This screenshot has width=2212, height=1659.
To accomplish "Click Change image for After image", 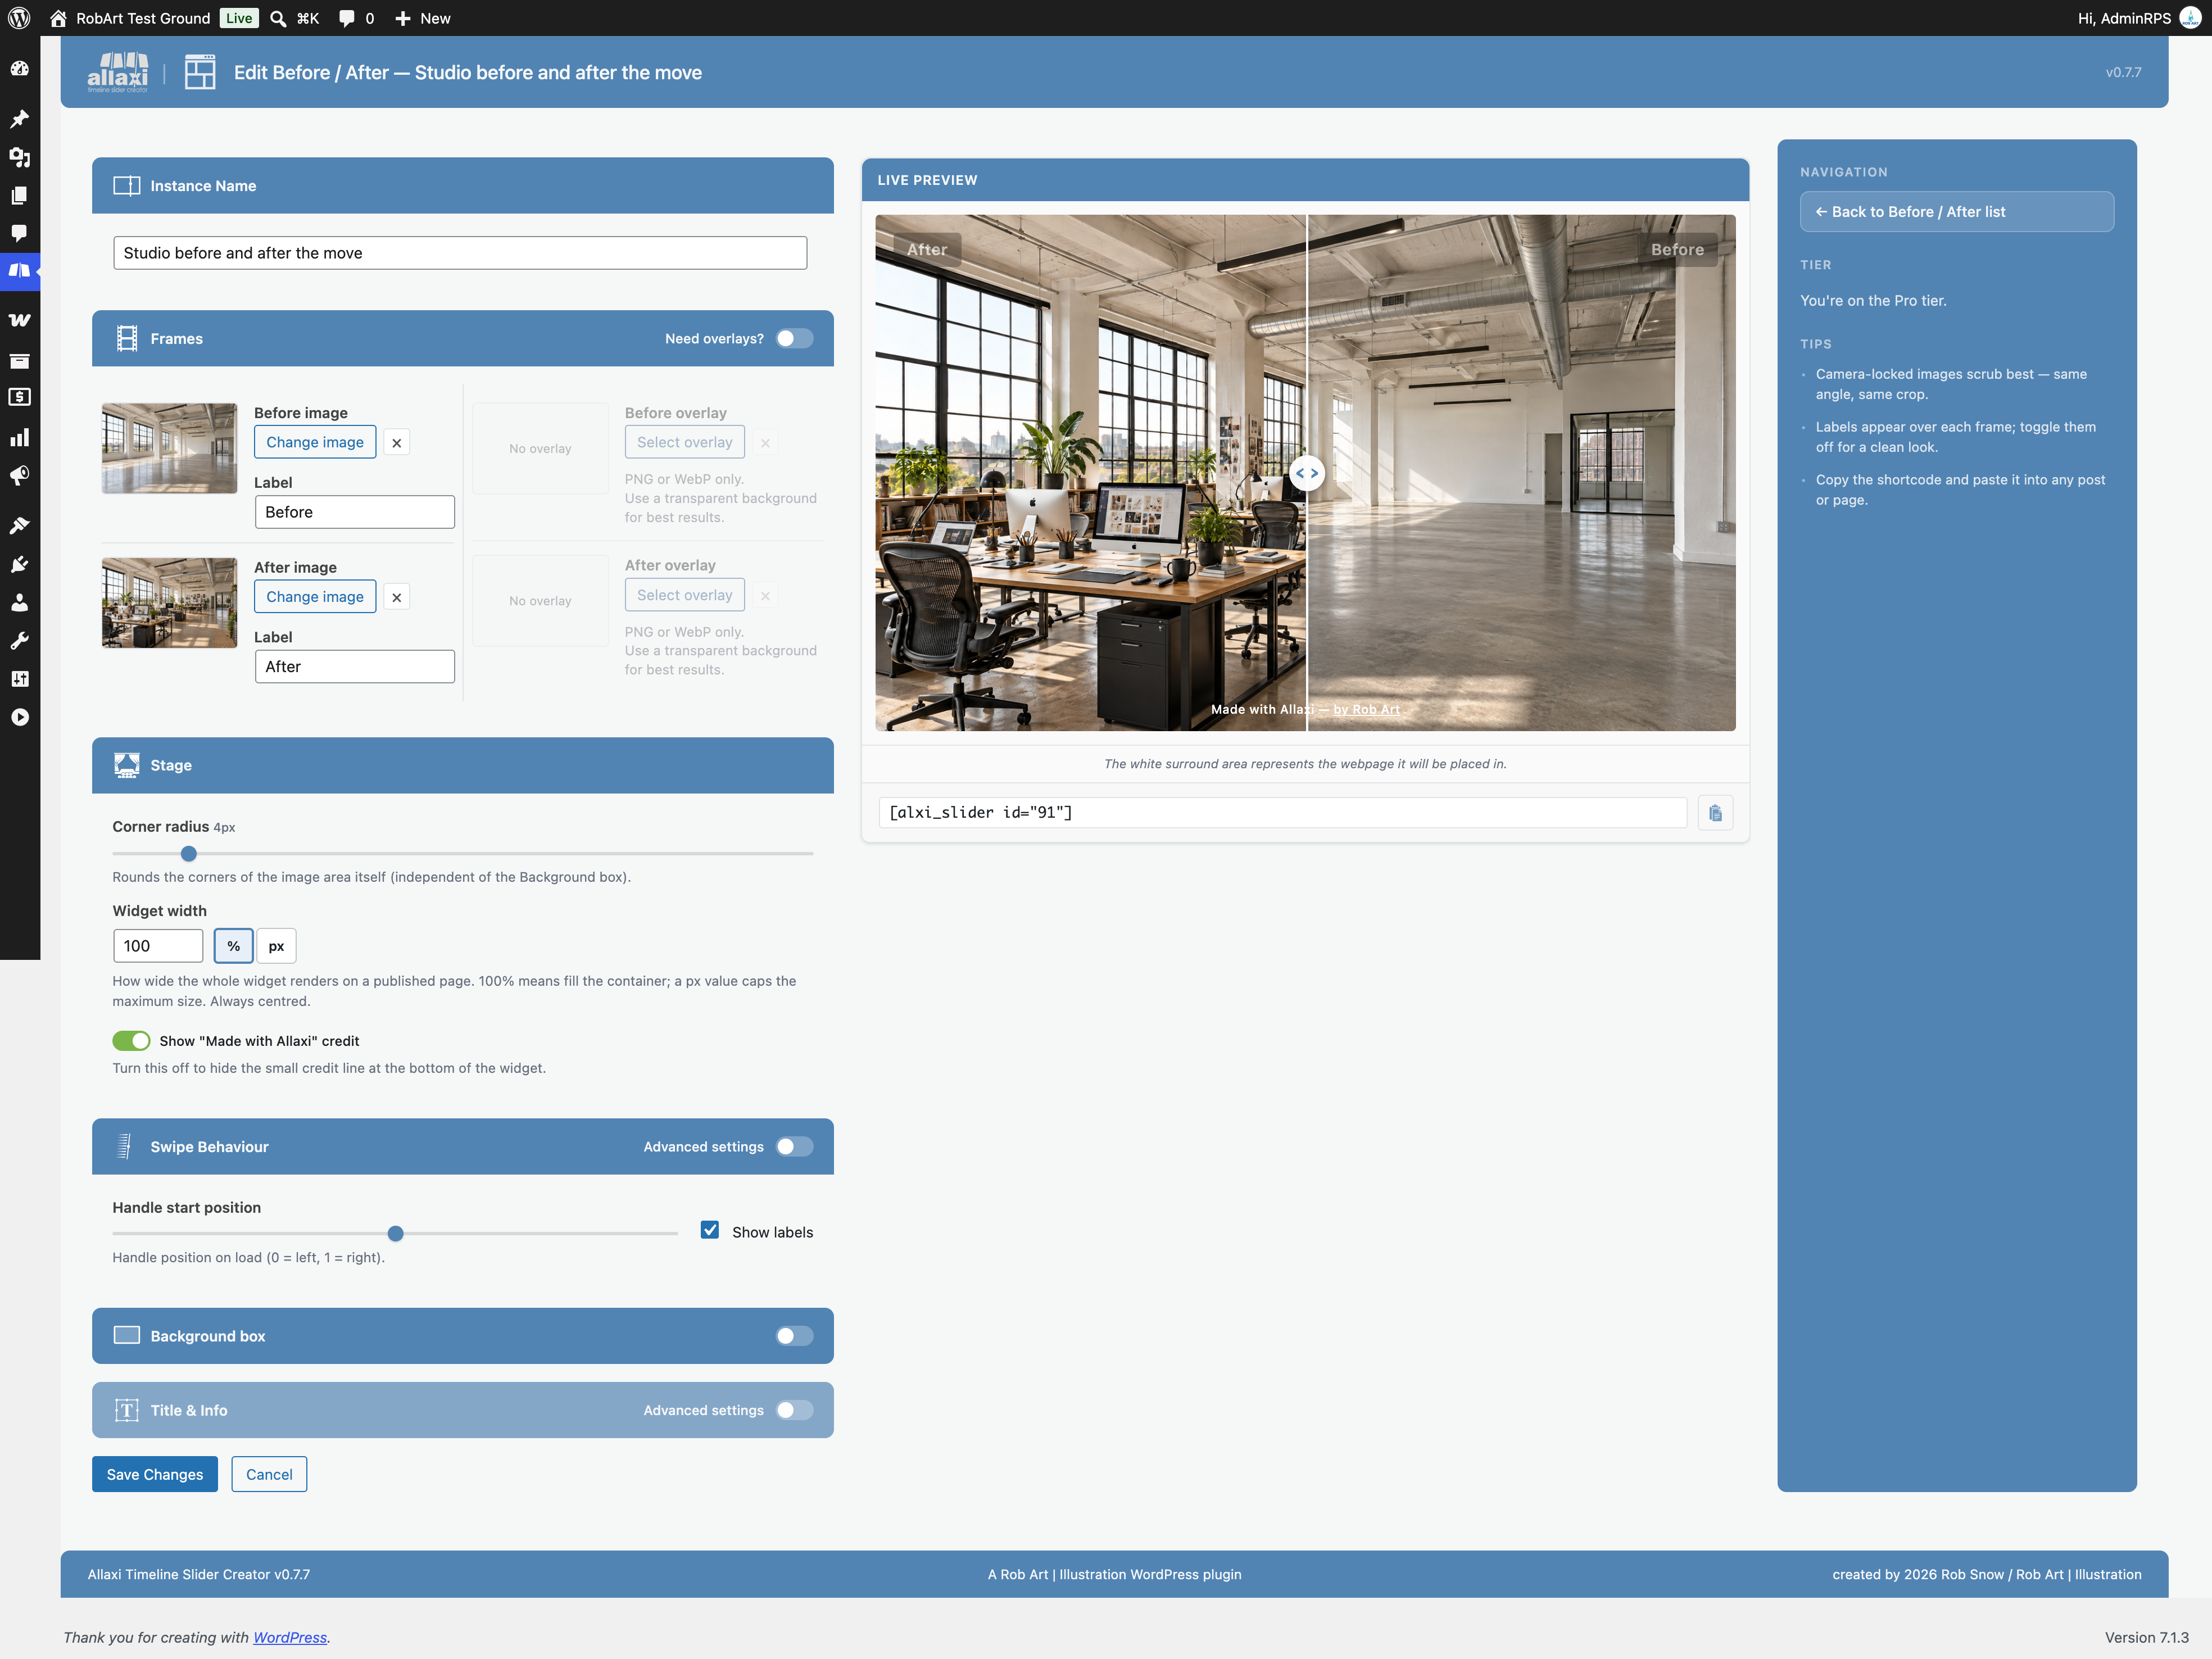I will pos(315,597).
